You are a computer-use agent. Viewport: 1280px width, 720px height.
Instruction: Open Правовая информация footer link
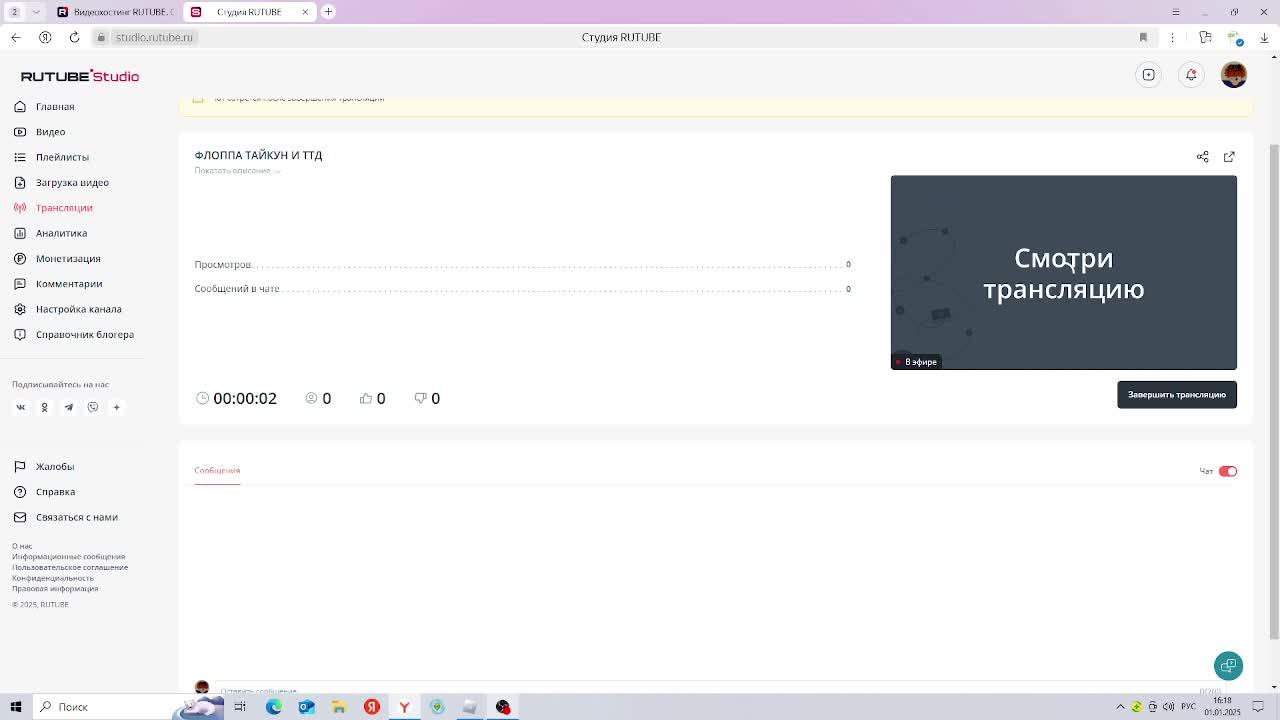click(55, 589)
